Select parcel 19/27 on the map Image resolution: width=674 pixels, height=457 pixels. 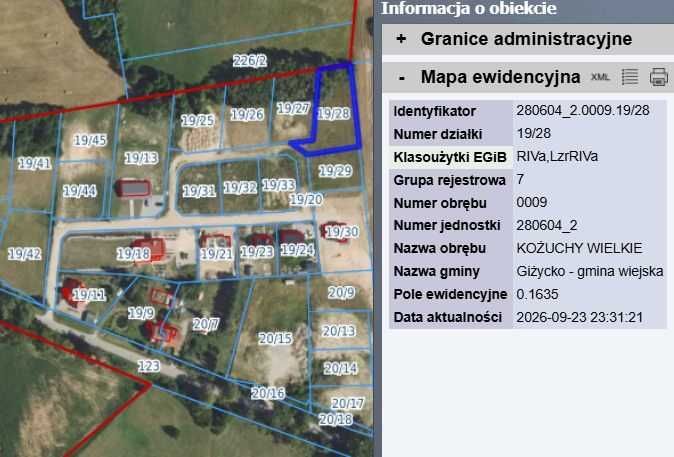point(293,108)
